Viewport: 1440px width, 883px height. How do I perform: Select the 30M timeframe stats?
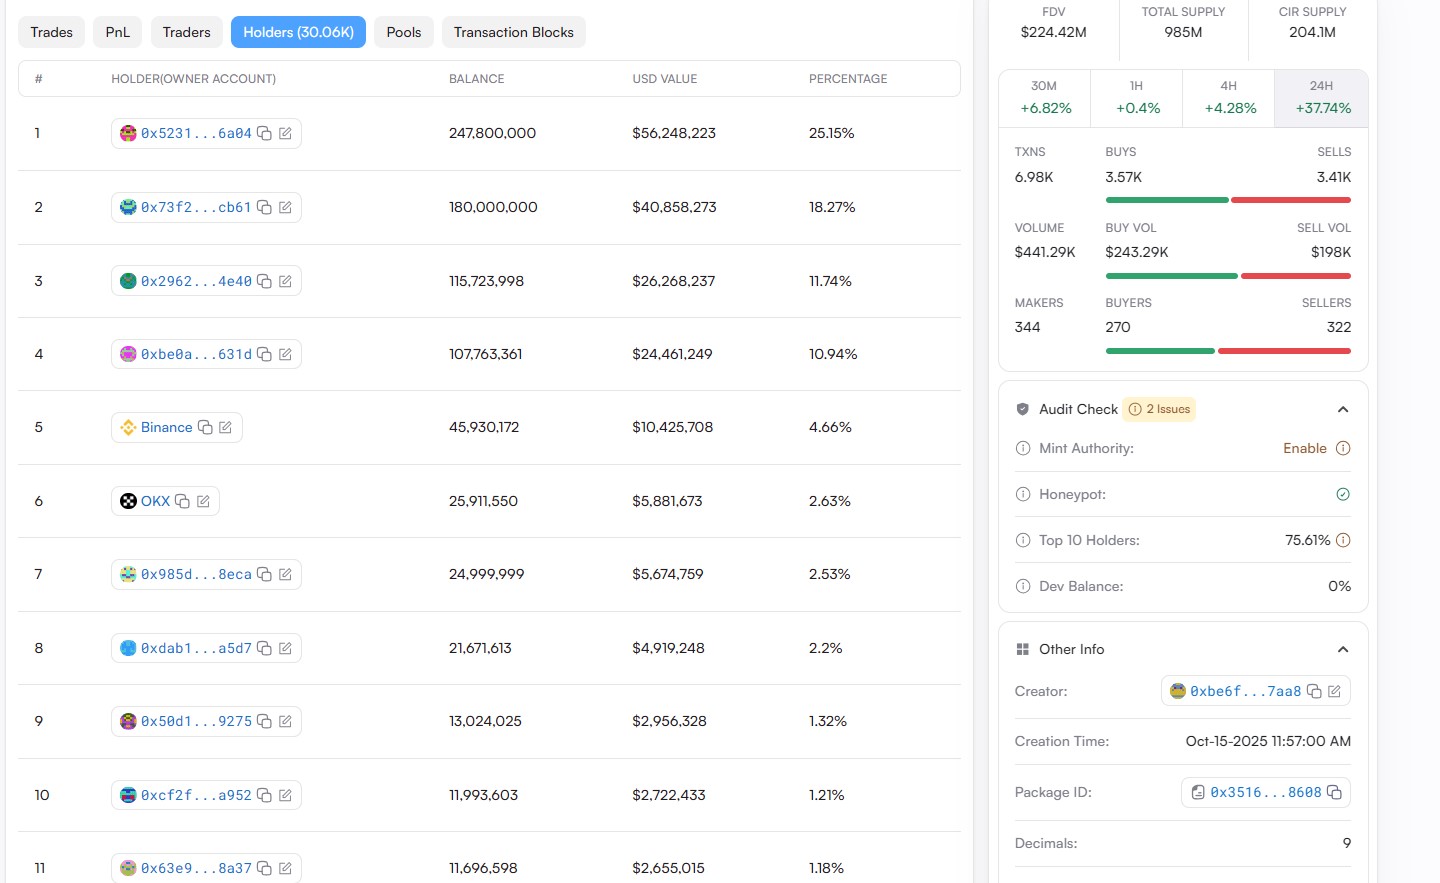point(1044,98)
